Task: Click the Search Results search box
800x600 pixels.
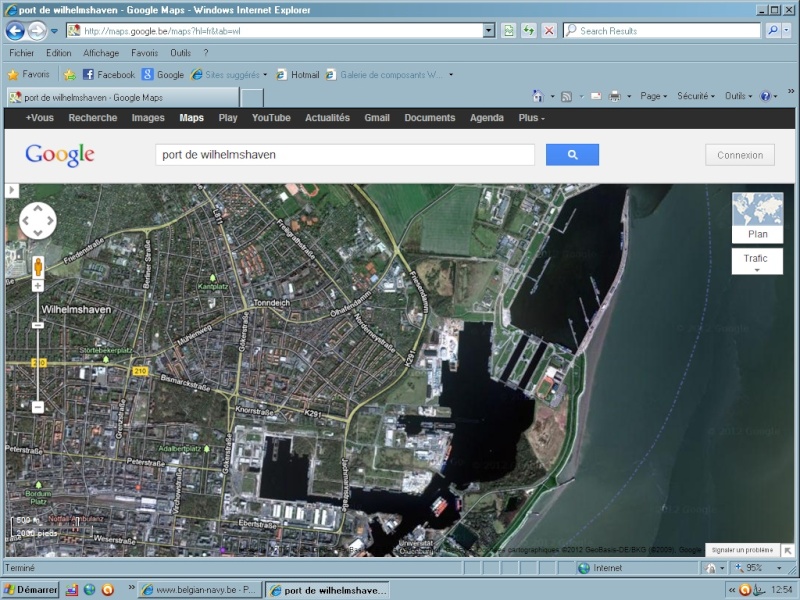Action: click(662, 31)
